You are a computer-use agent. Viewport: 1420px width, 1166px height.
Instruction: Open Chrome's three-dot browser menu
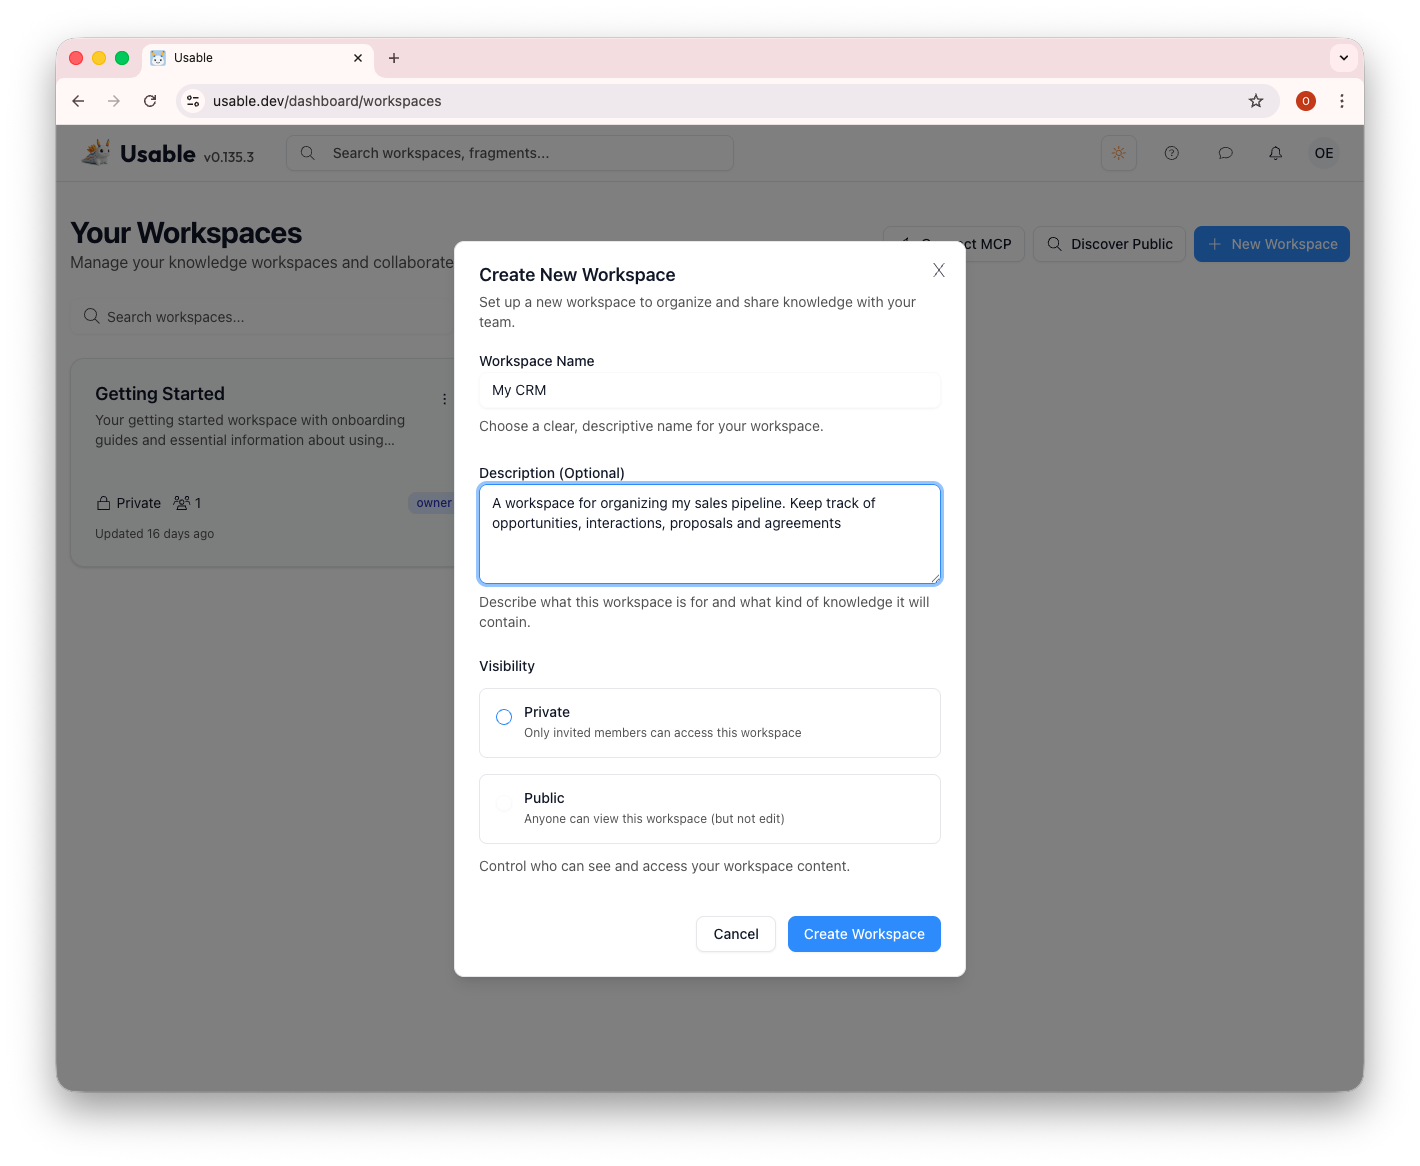coord(1342,101)
